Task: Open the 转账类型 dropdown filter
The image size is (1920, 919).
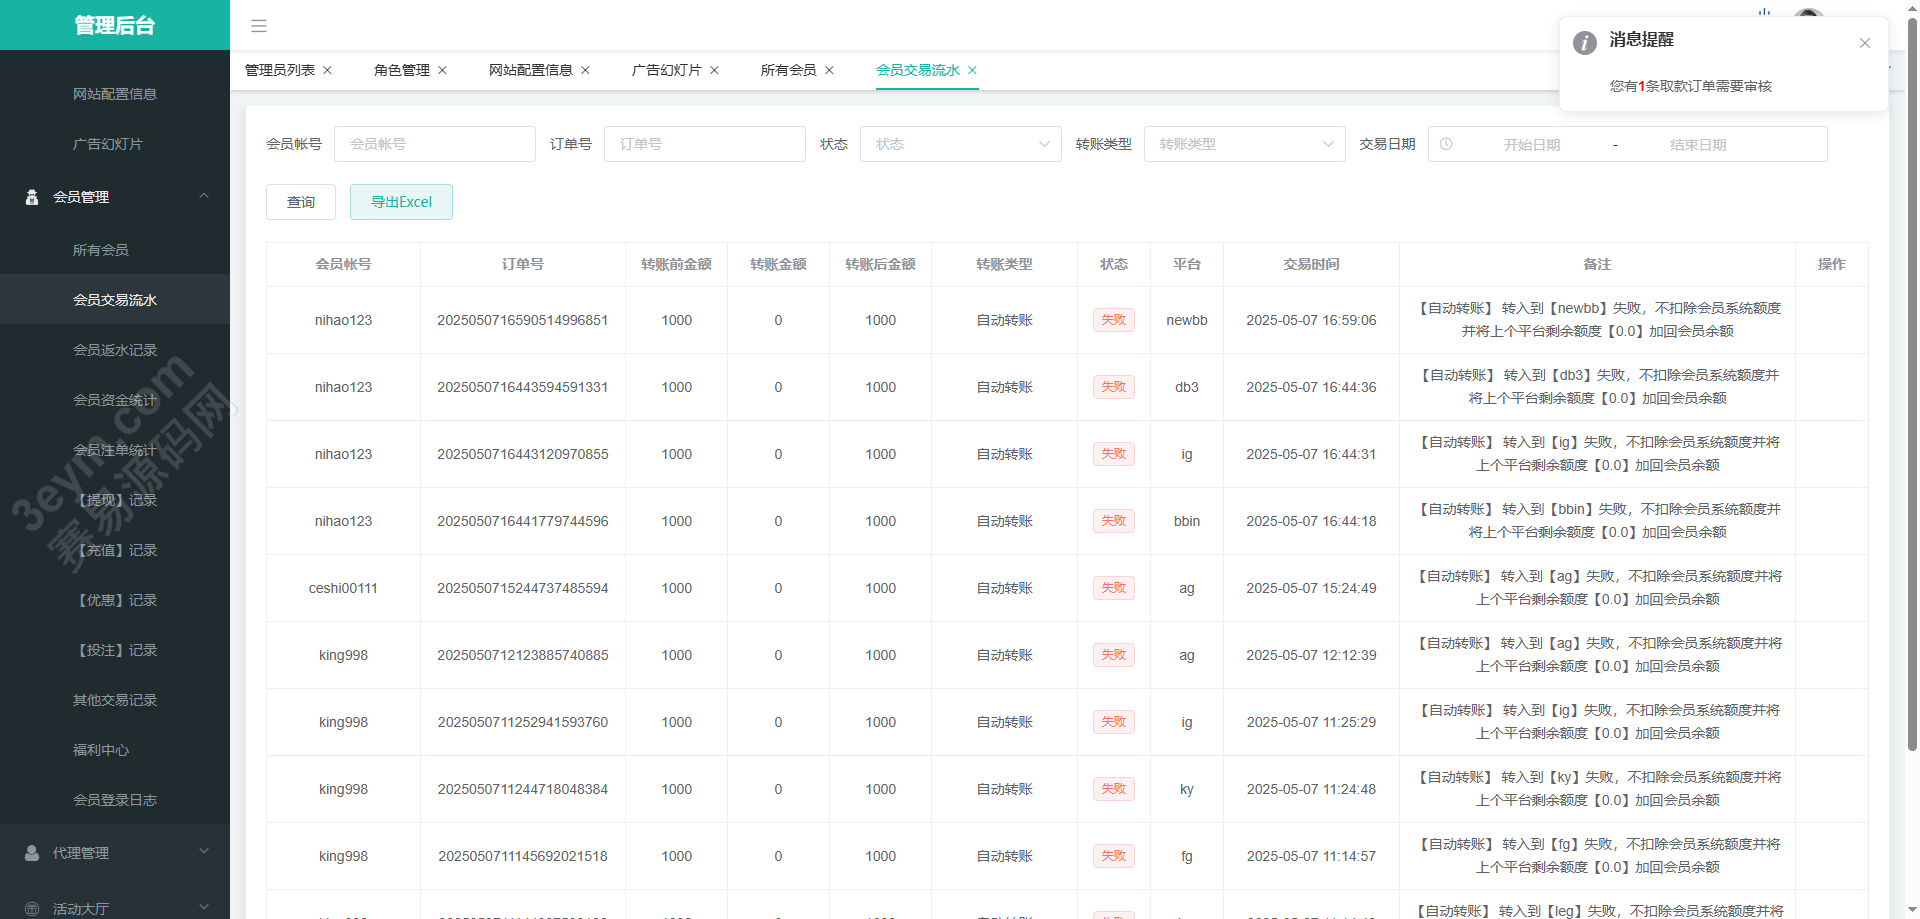Action: tap(1244, 144)
